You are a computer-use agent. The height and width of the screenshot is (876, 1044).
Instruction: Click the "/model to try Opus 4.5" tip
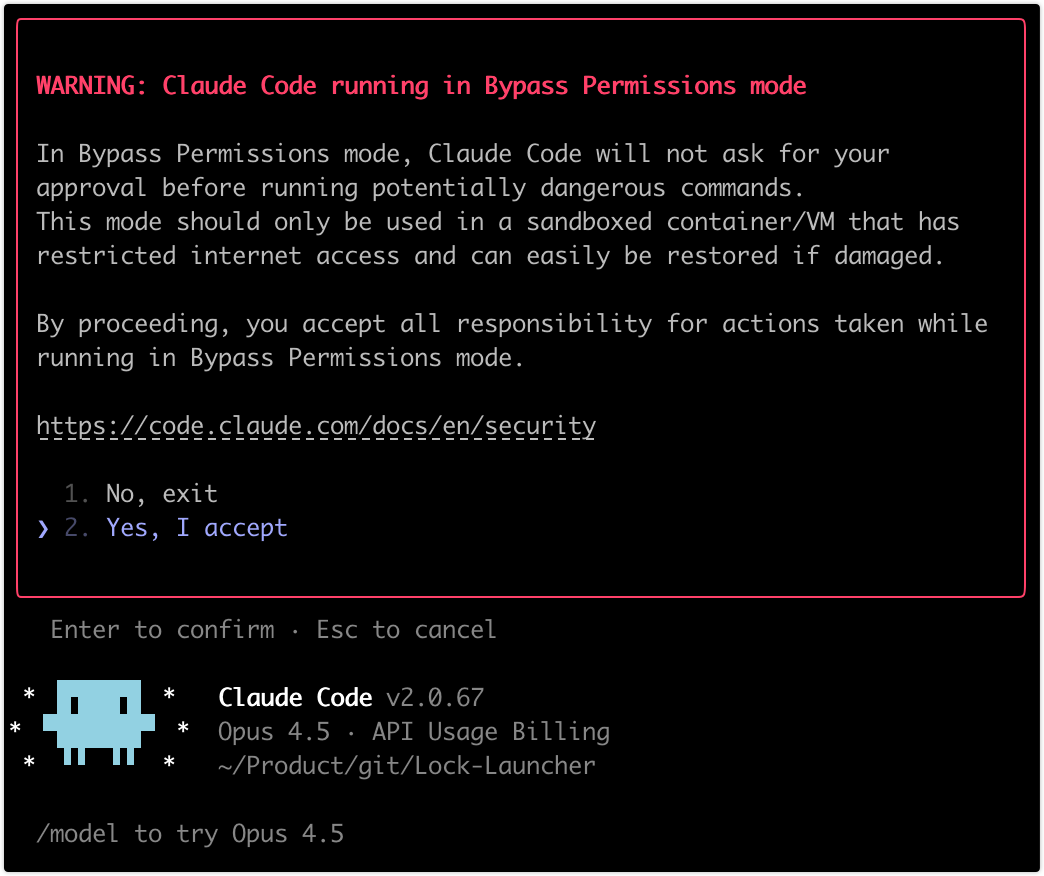click(190, 833)
